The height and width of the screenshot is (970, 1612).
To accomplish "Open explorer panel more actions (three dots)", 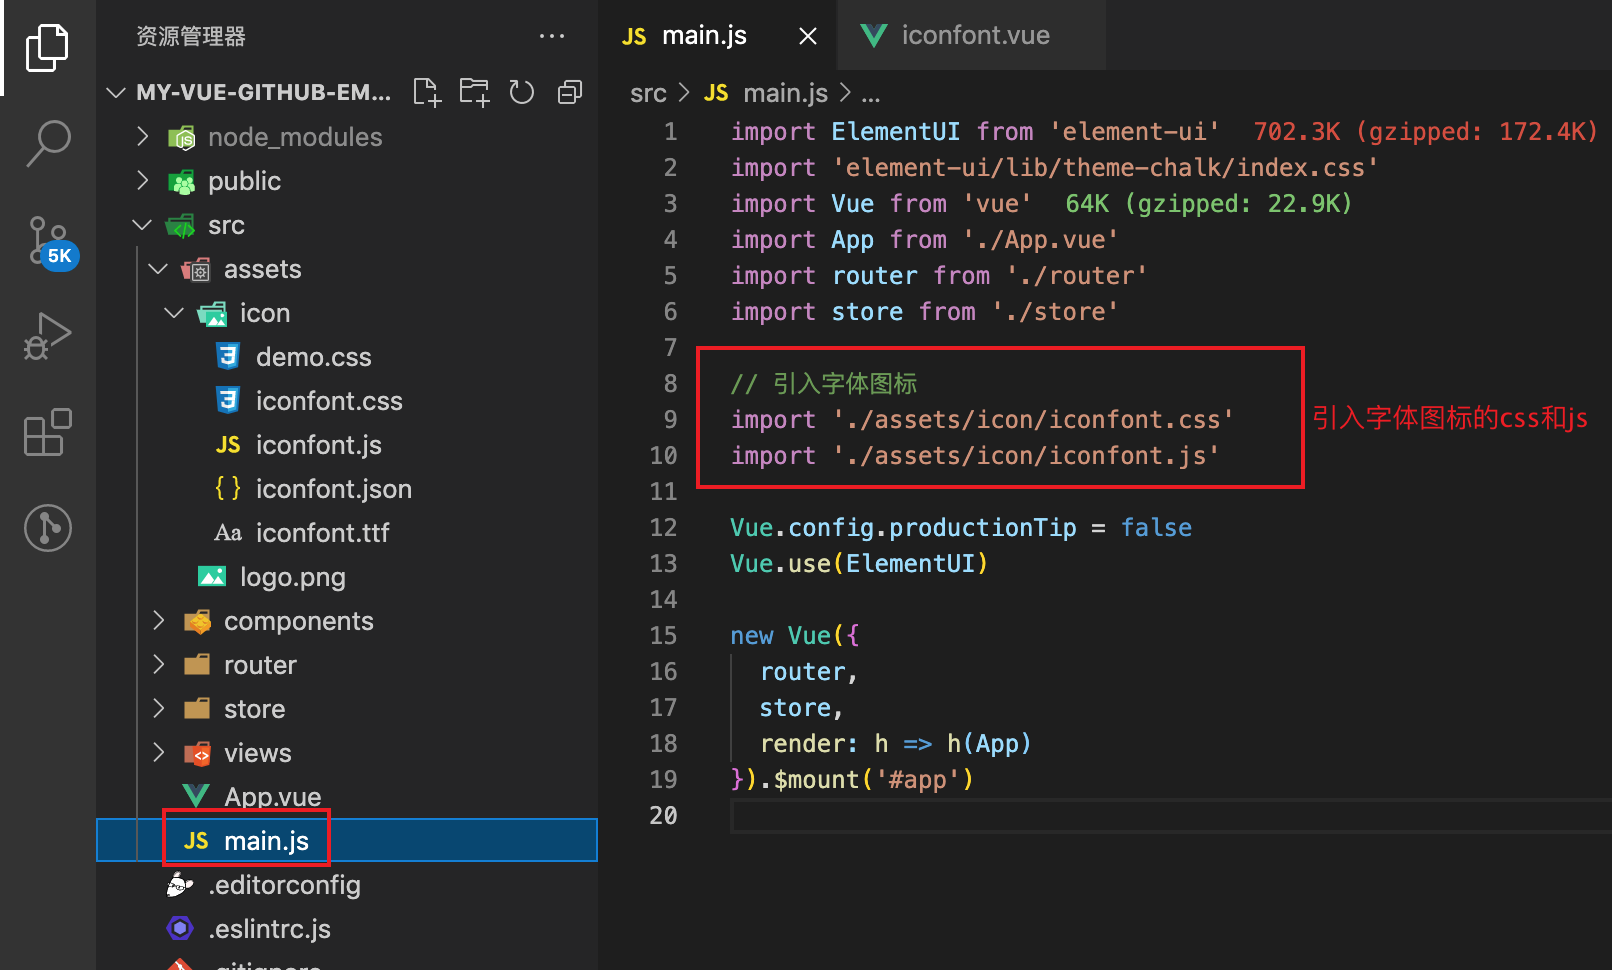I will (552, 36).
